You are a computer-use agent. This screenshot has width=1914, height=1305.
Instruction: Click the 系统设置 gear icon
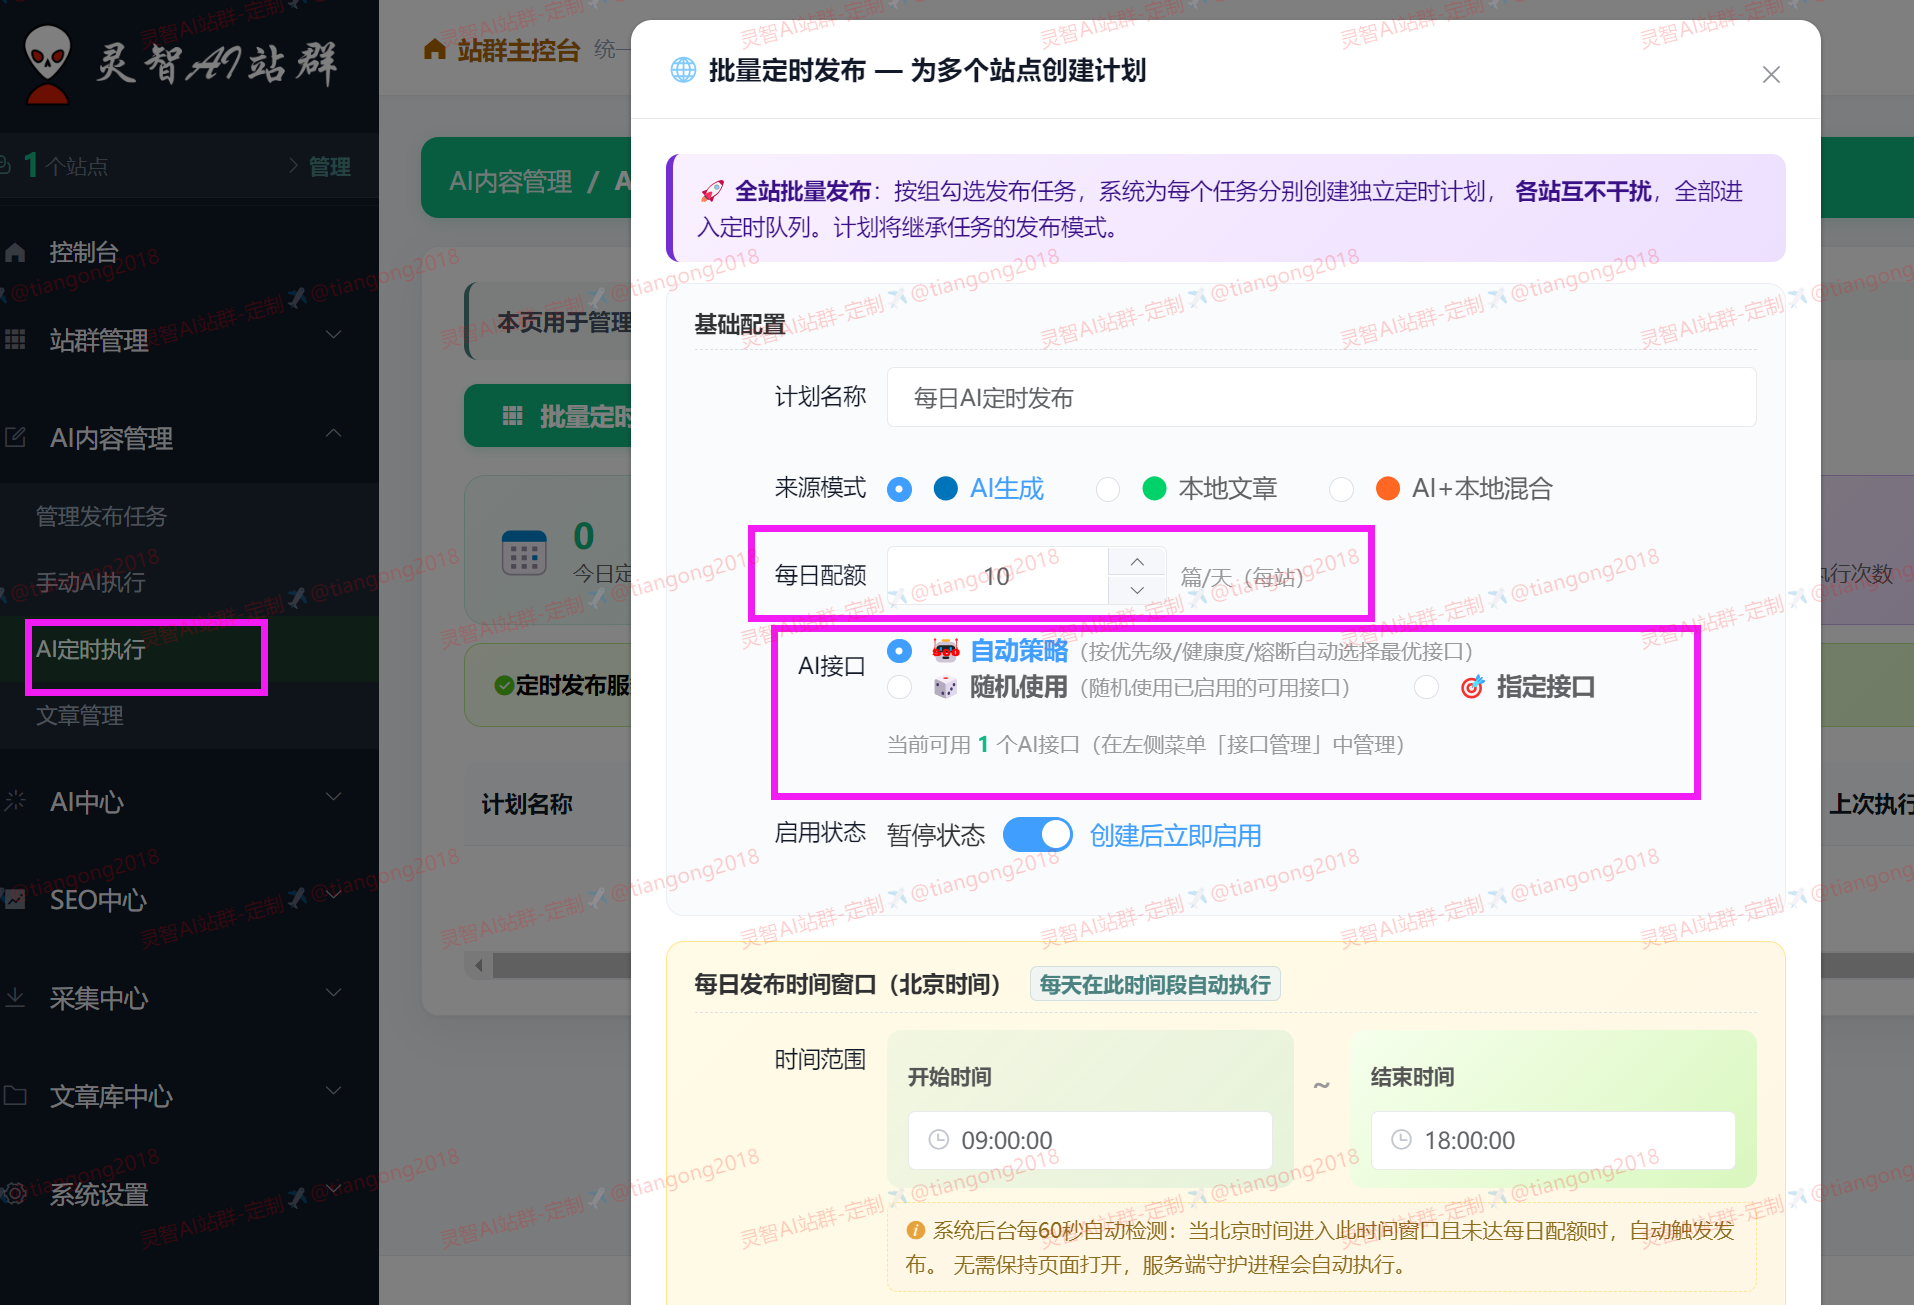coord(16,1195)
